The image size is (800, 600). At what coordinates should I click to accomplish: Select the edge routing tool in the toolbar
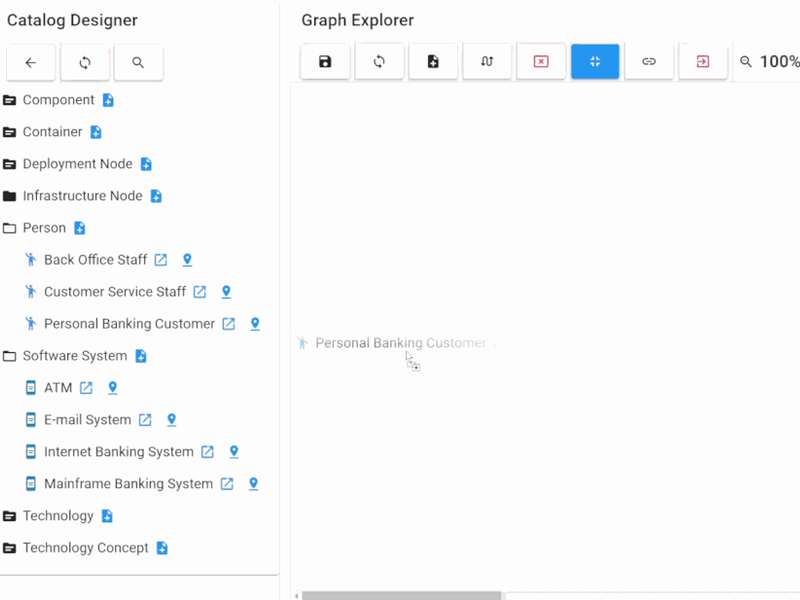487,61
